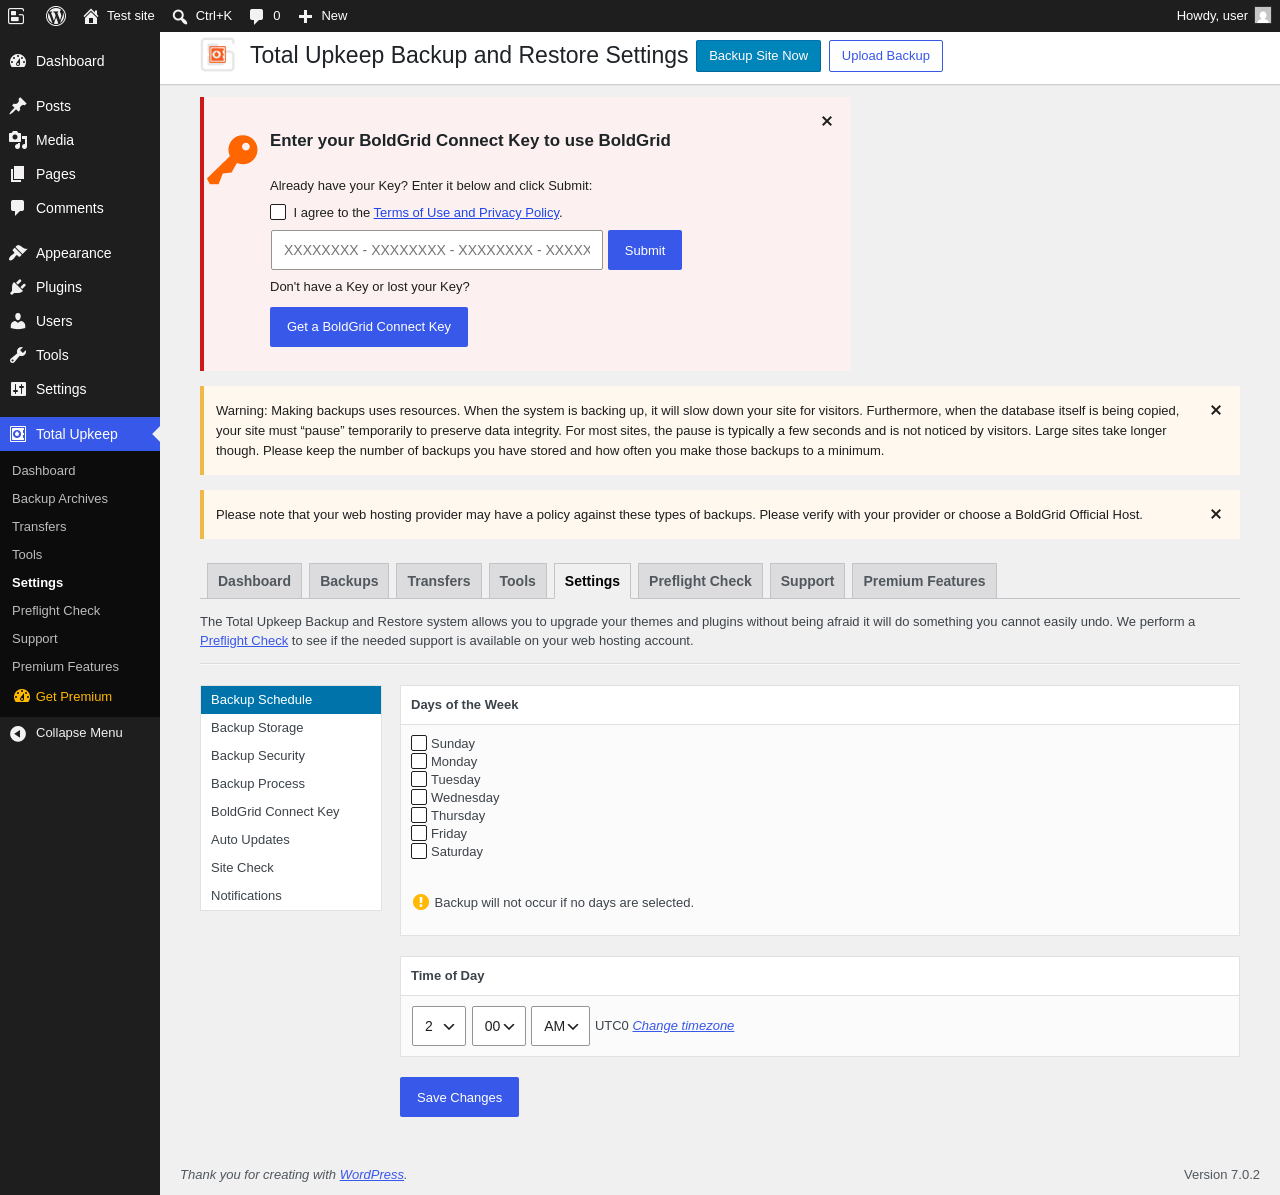The width and height of the screenshot is (1280, 1195).
Task: Click the admin bar menu toggle icon
Action: [x=16, y=16]
